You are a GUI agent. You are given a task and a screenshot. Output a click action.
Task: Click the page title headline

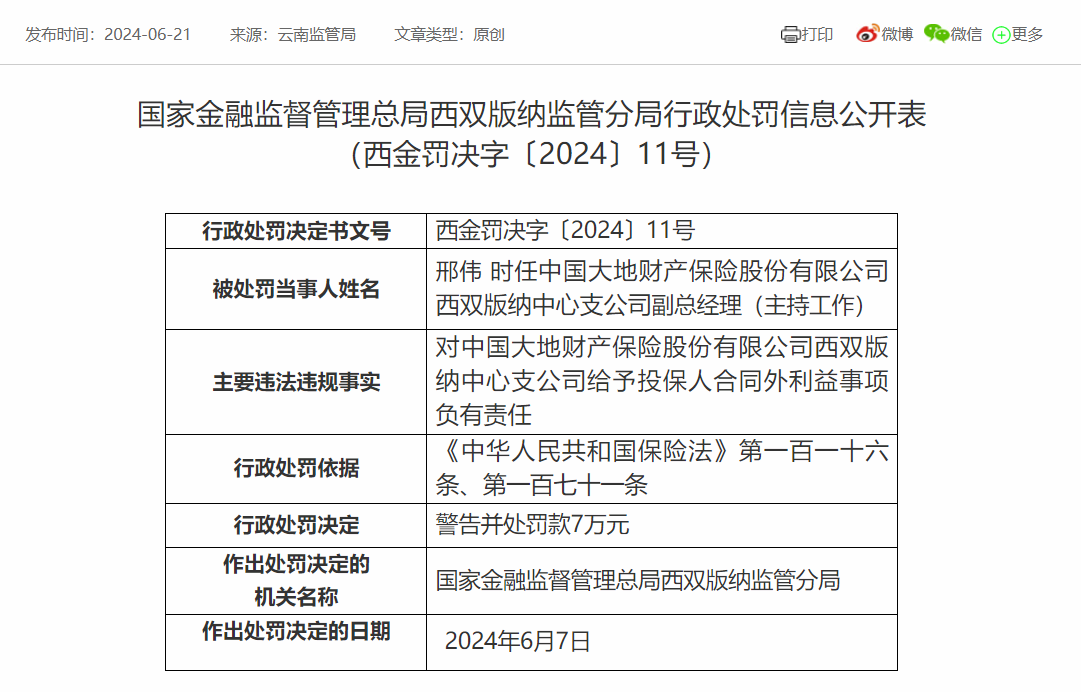532,114
